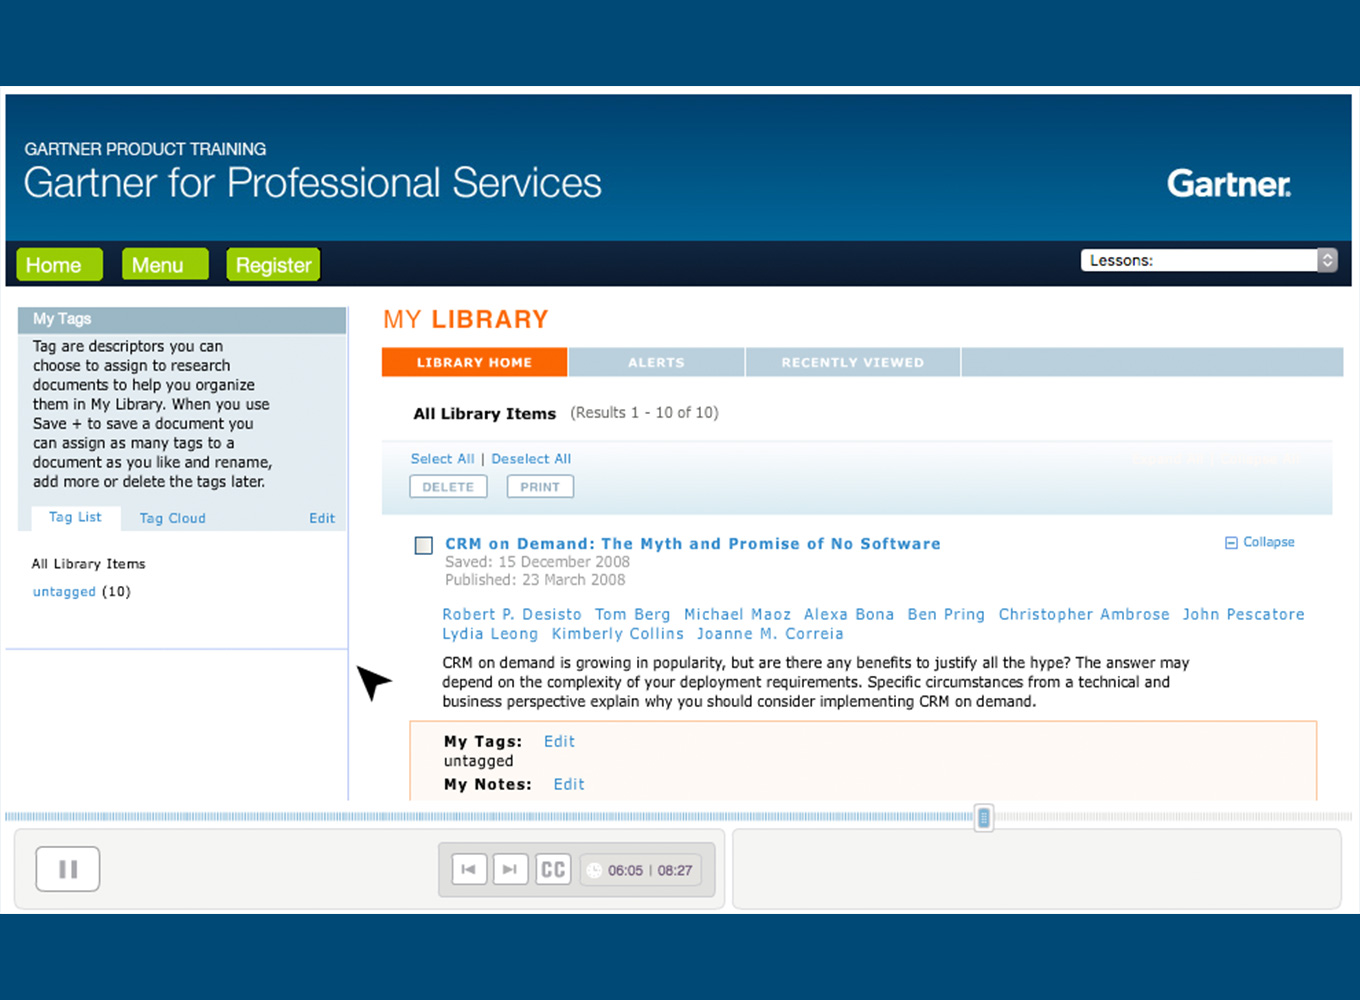The width and height of the screenshot is (1360, 1000).
Task: Click author John Pescatore
Action: click(1243, 615)
